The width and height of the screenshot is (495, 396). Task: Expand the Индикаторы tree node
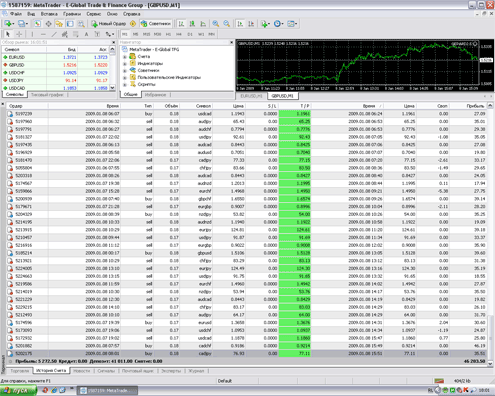(x=125, y=64)
